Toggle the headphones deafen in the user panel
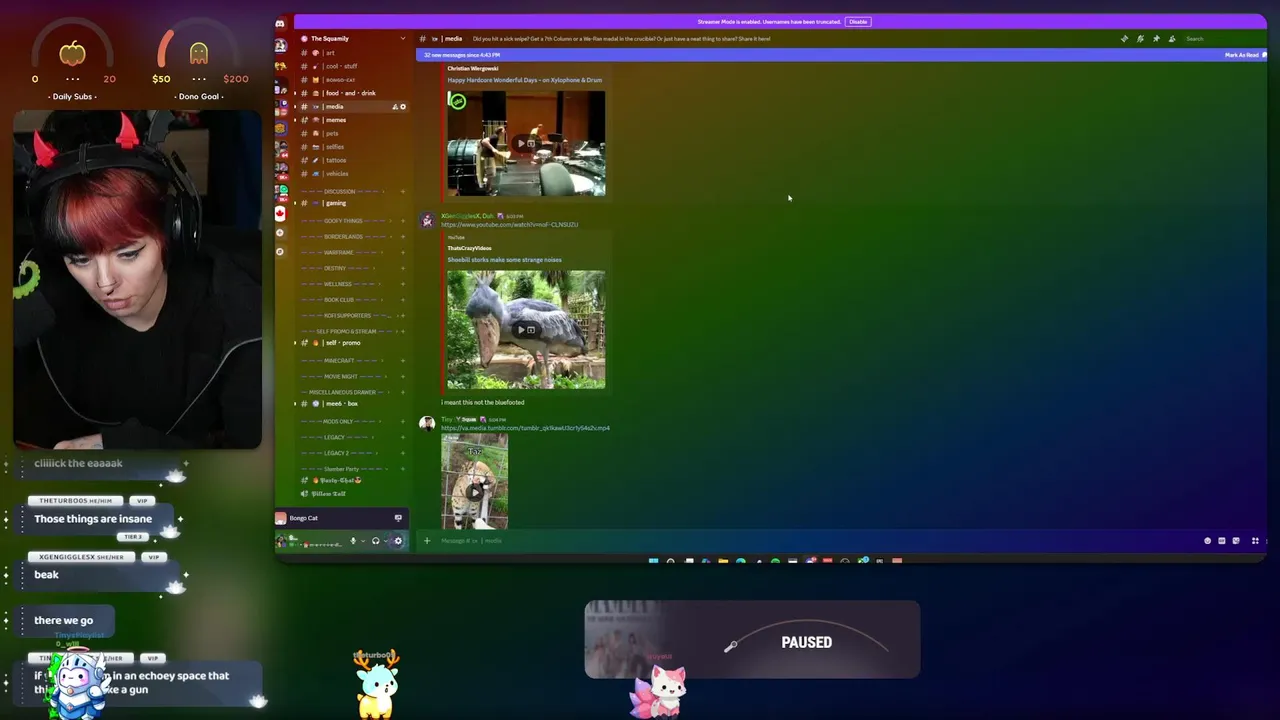This screenshot has width=1280, height=720. coord(376,541)
